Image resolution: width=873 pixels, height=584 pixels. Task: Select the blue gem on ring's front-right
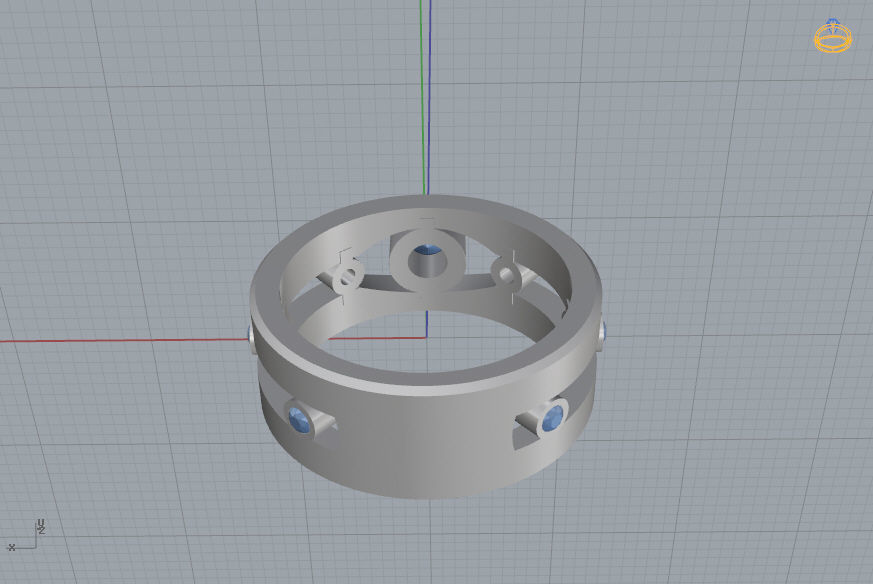pyautogui.click(x=553, y=418)
